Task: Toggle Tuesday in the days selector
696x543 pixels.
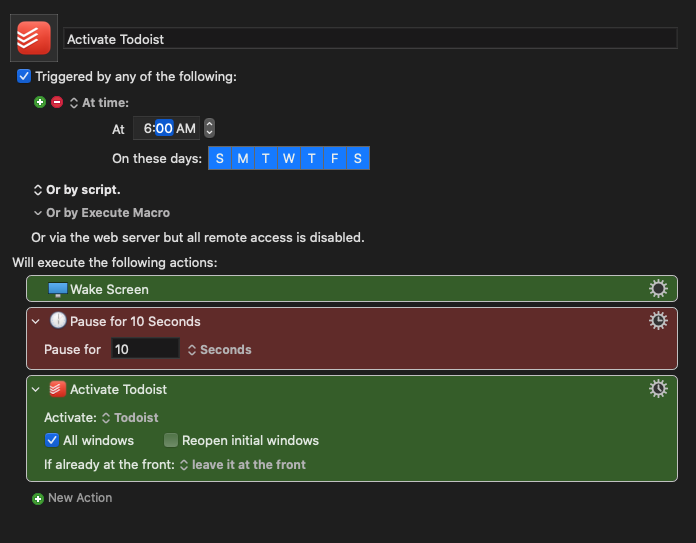Action: (x=266, y=158)
